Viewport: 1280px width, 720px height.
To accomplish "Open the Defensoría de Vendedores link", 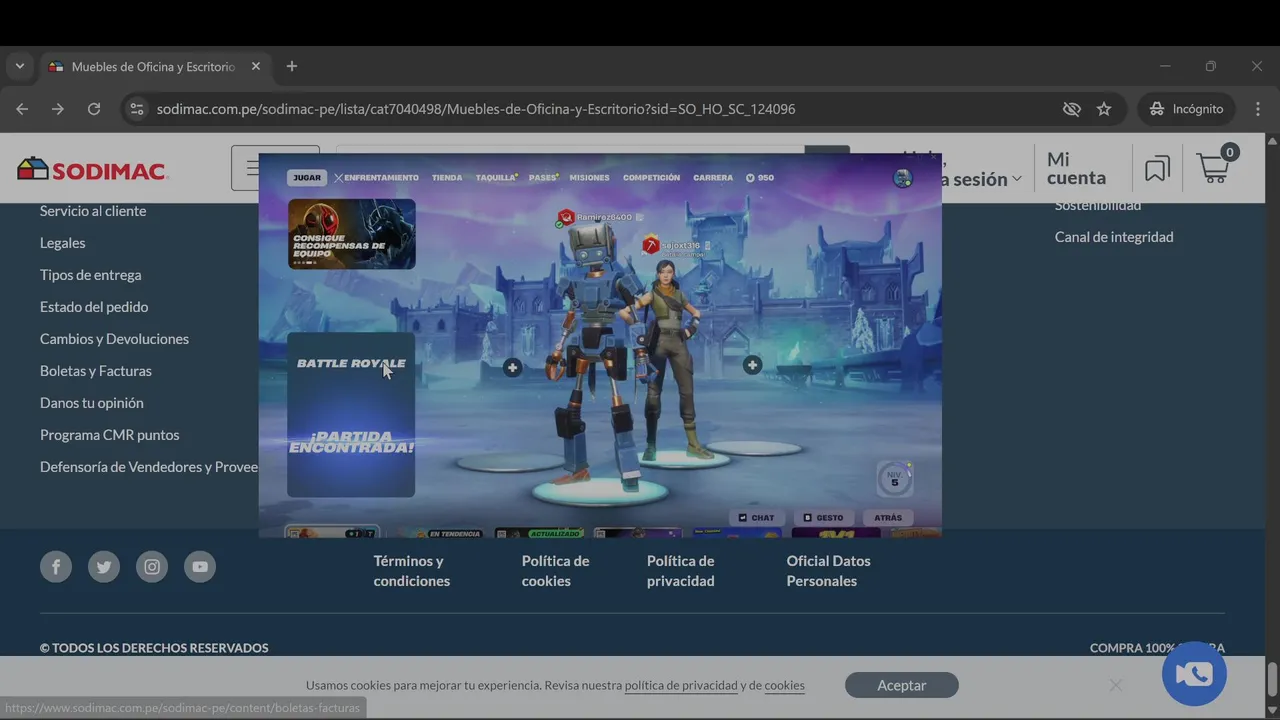I will coord(149,467).
